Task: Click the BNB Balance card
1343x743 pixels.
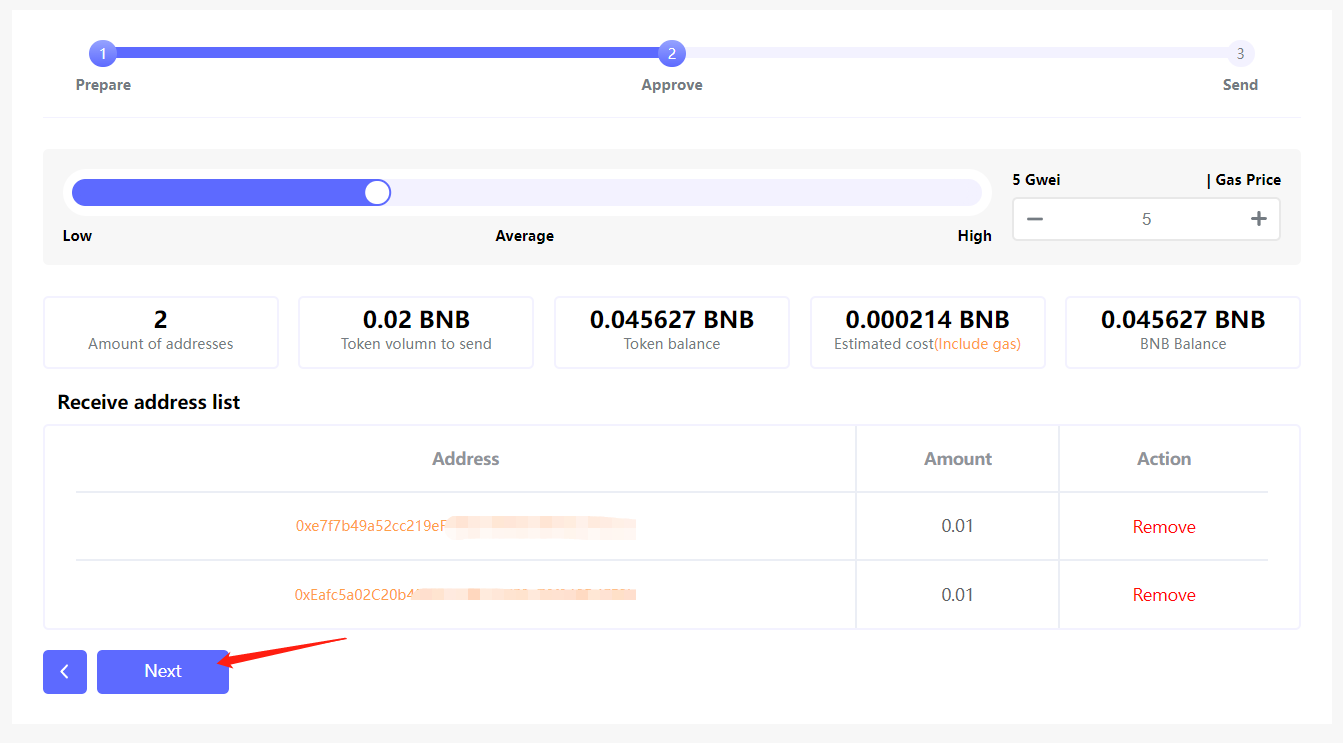Action: coord(1183,332)
